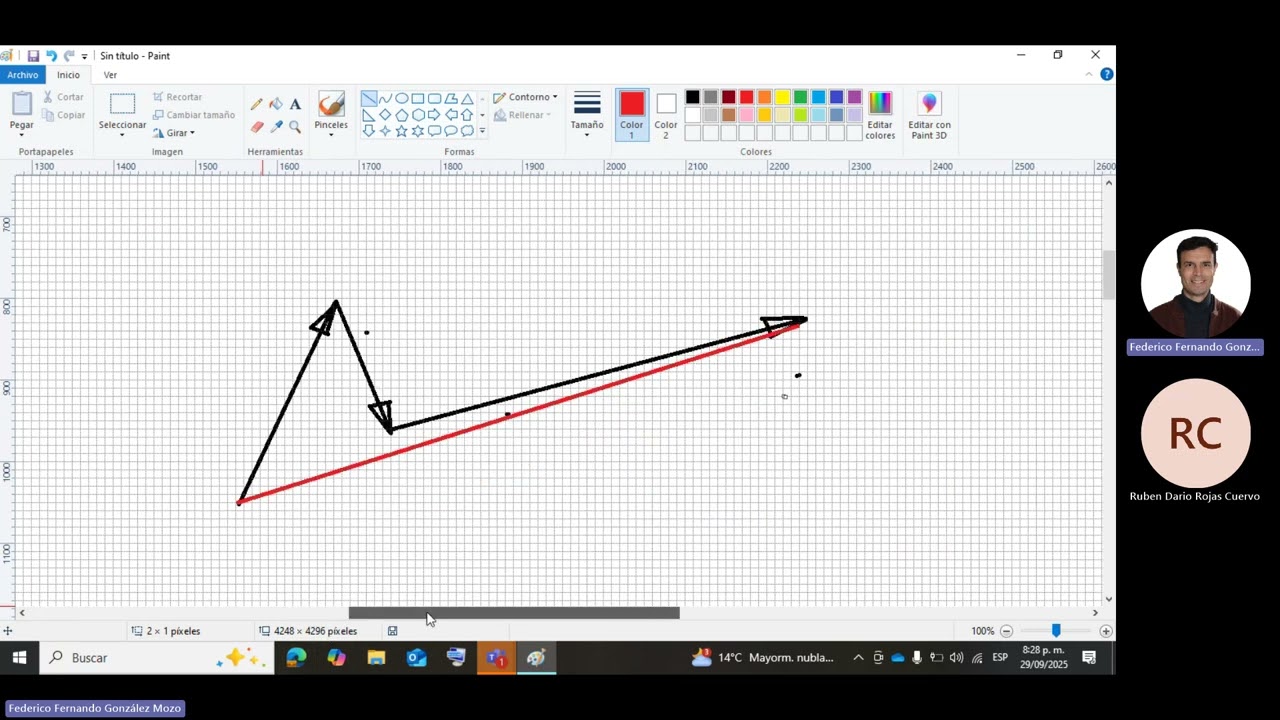Screen dimensions: 1280x720
Task: Click the Buscar taskbar search box
Action: [x=157, y=657]
